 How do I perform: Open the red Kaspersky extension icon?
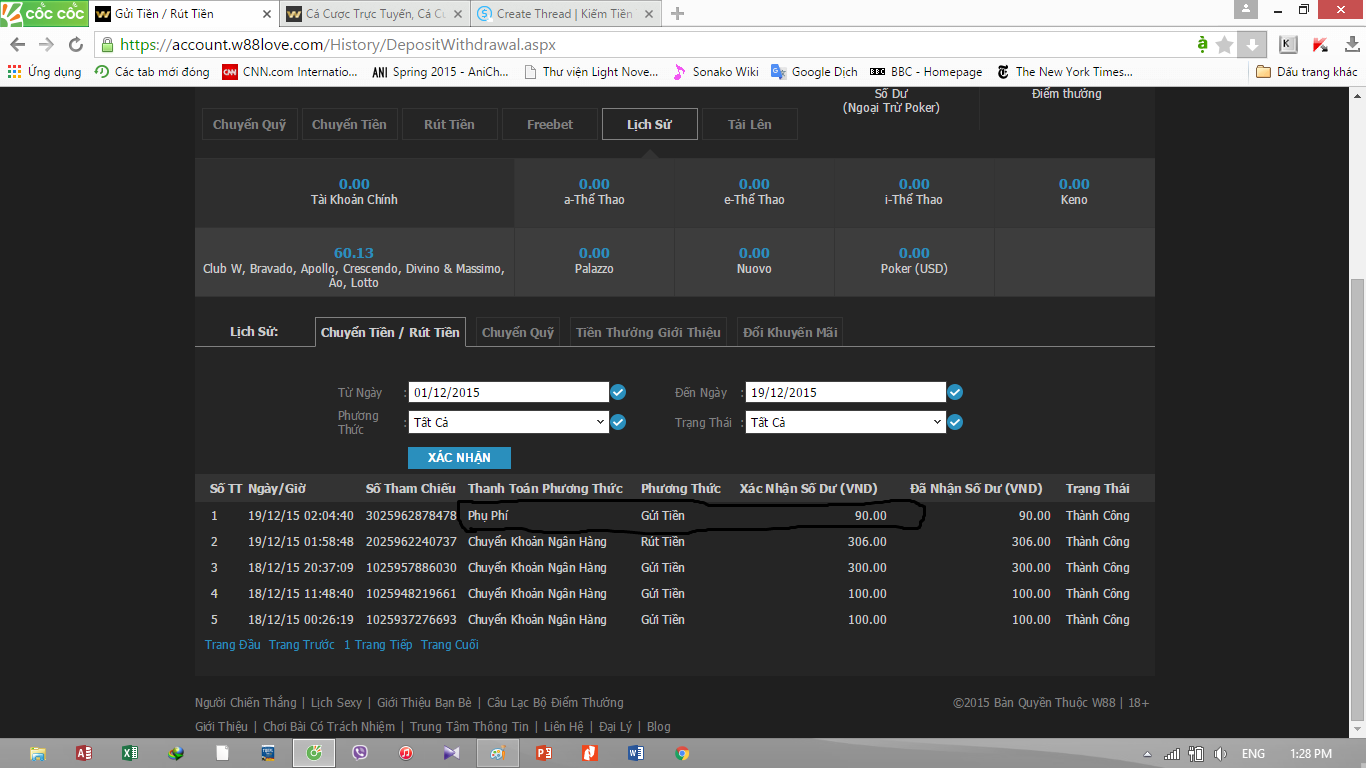pyautogui.click(x=1319, y=45)
